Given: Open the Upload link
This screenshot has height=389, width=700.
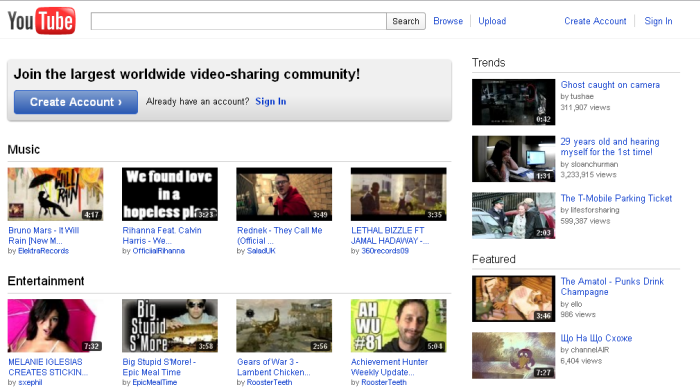Looking at the screenshot, I should [492, 21].
